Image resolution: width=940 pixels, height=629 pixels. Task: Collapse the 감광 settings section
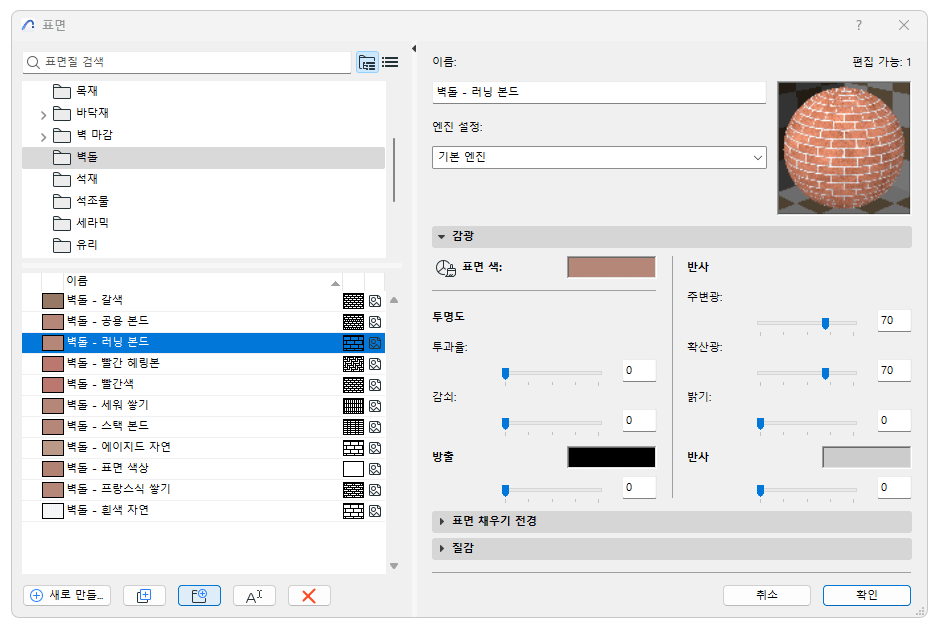click(x=441, y=236)
